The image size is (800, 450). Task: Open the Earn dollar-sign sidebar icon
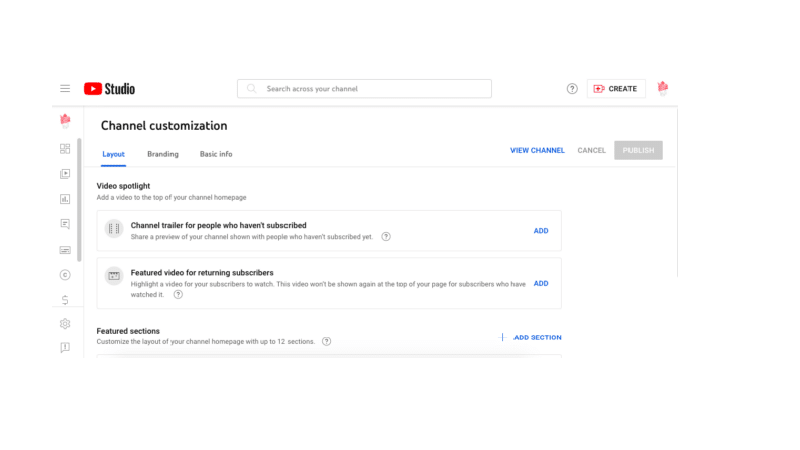(65, 300)
